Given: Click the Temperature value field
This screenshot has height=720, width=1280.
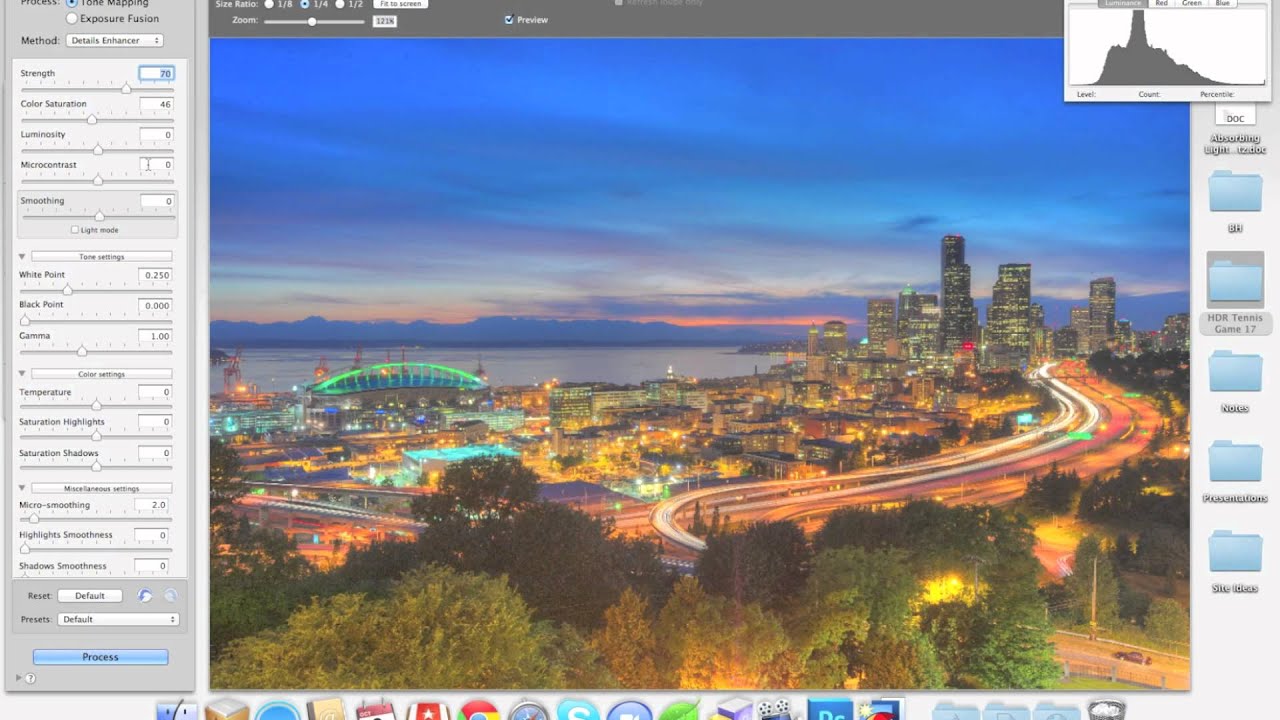Looking at the screenshot, I should click(x=154, y=392).
